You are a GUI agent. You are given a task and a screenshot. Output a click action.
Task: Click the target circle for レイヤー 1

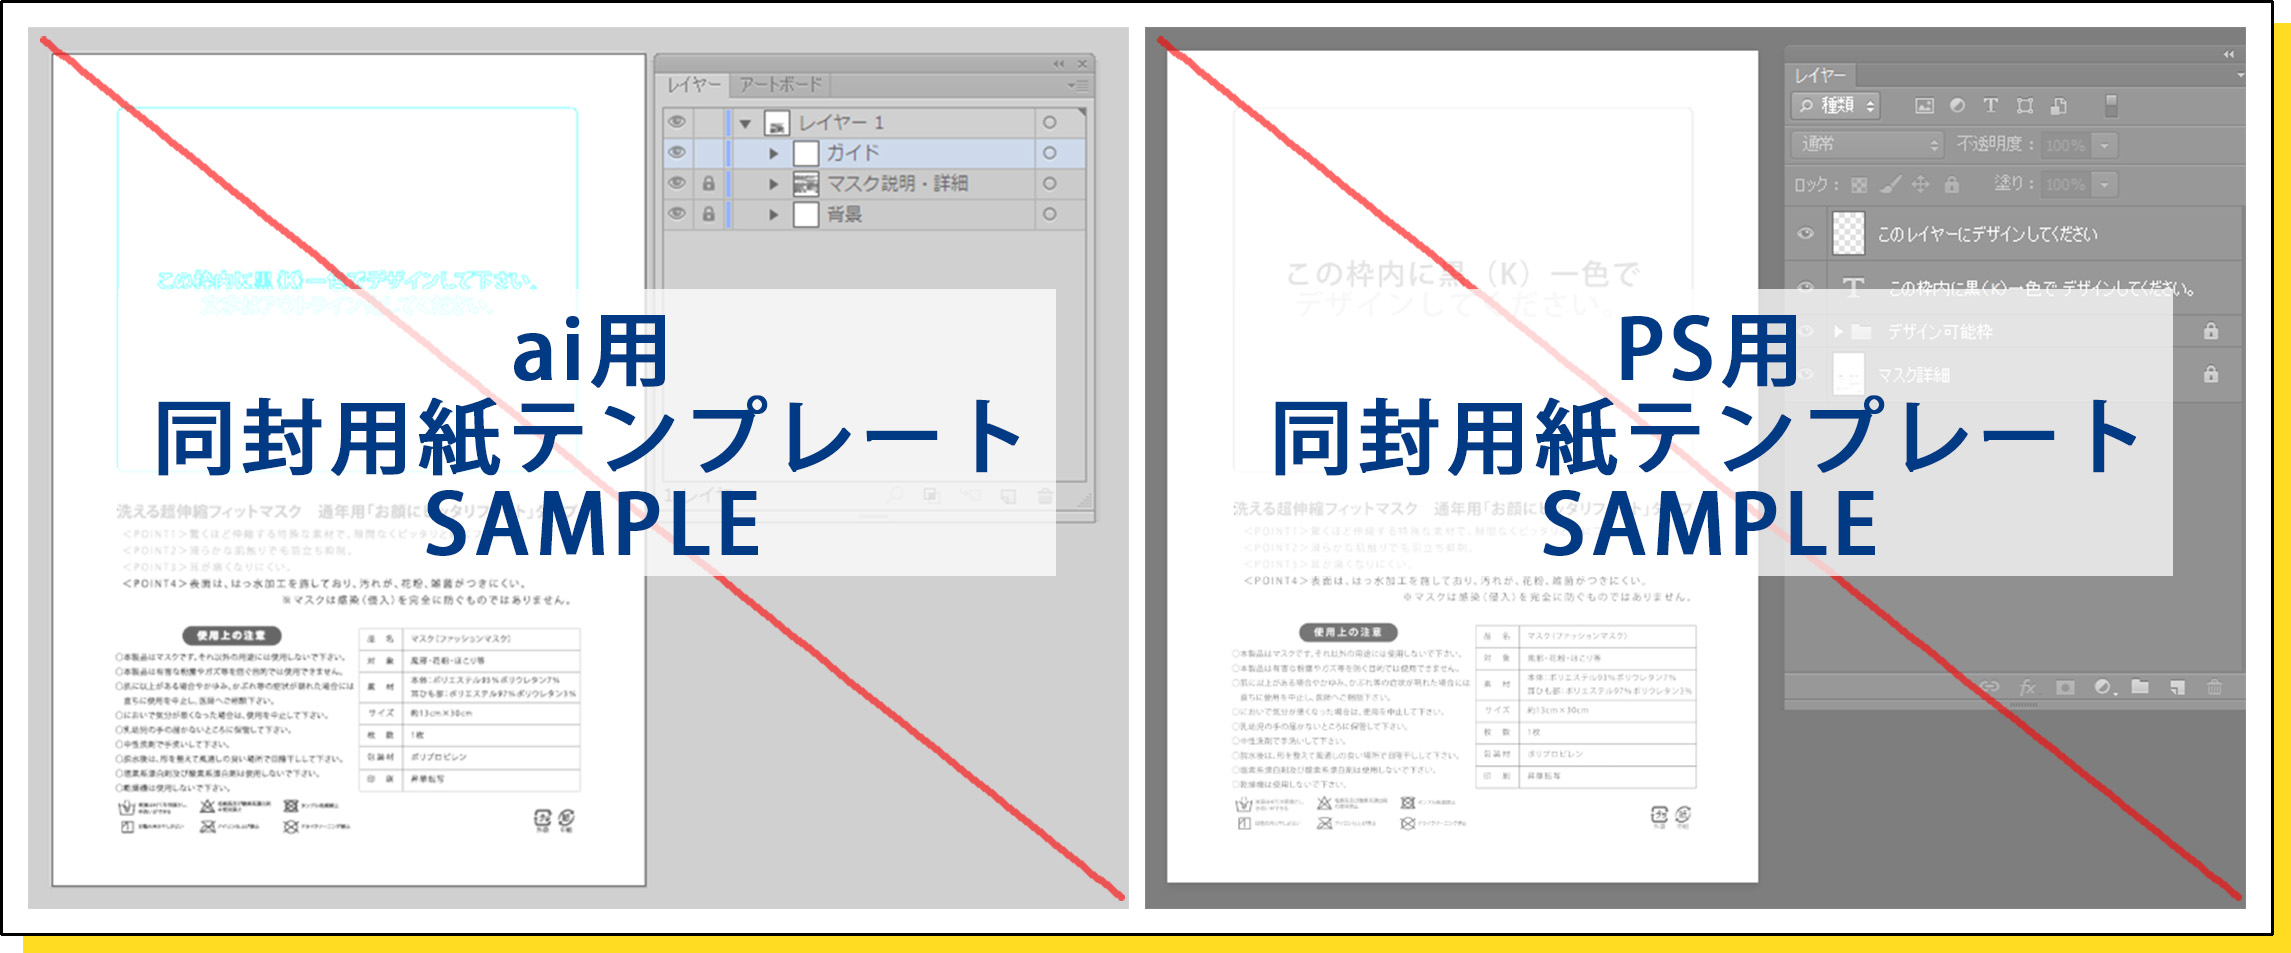1049,122
